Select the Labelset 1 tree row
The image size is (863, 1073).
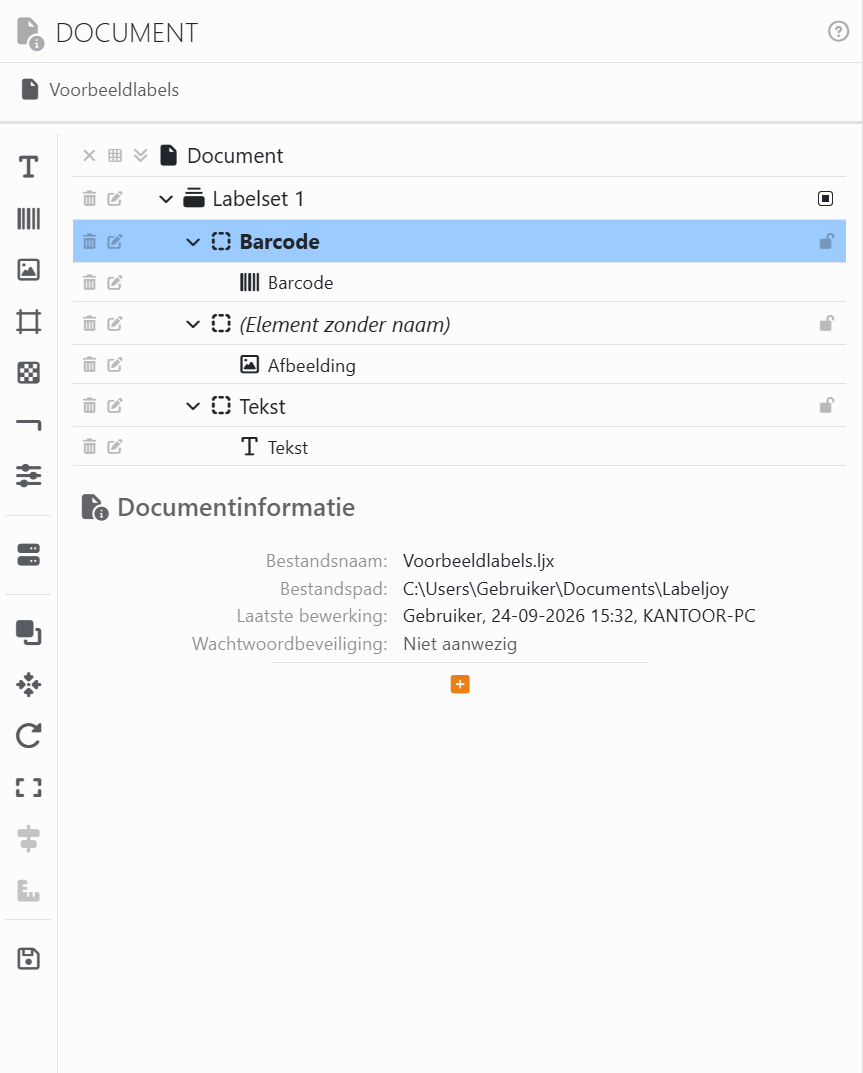pyautogui.click(x=459, y=198)
